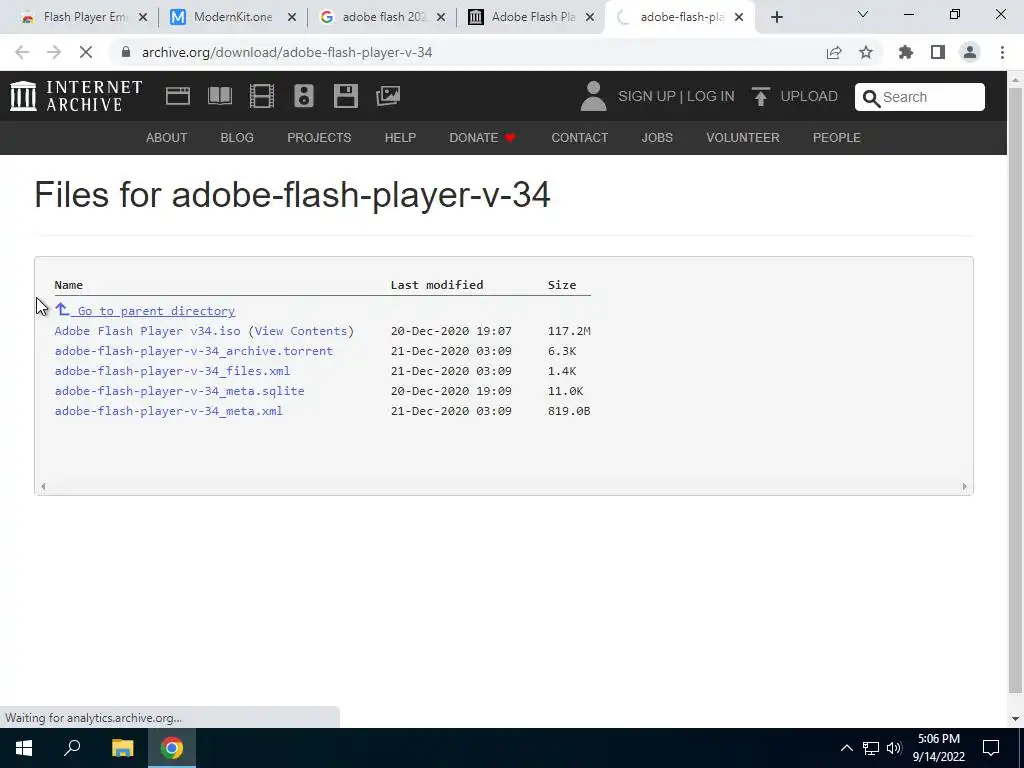Open the notification center
1024x768 pixels.
coord(991,748)
